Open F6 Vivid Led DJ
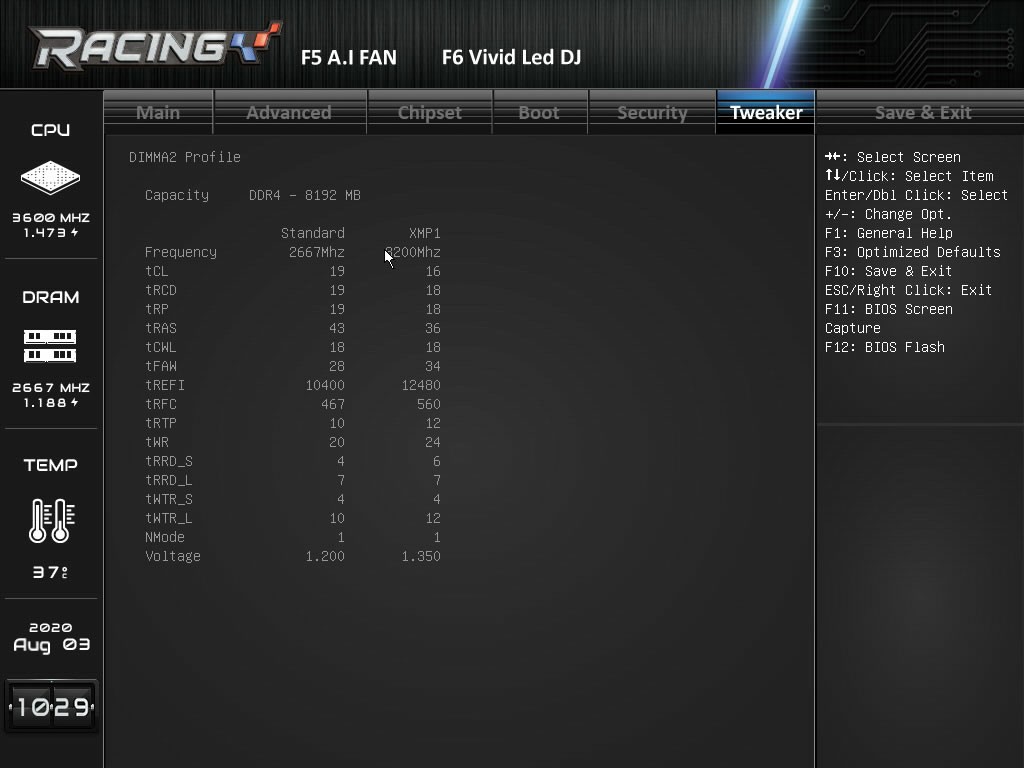The height and width of the screenshot is (768, 1024). click(511, 57)
